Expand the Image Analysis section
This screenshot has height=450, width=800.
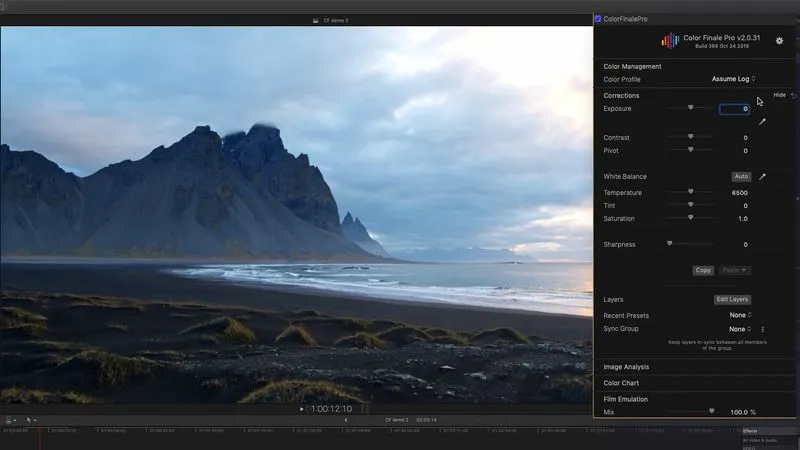(626, 367)
